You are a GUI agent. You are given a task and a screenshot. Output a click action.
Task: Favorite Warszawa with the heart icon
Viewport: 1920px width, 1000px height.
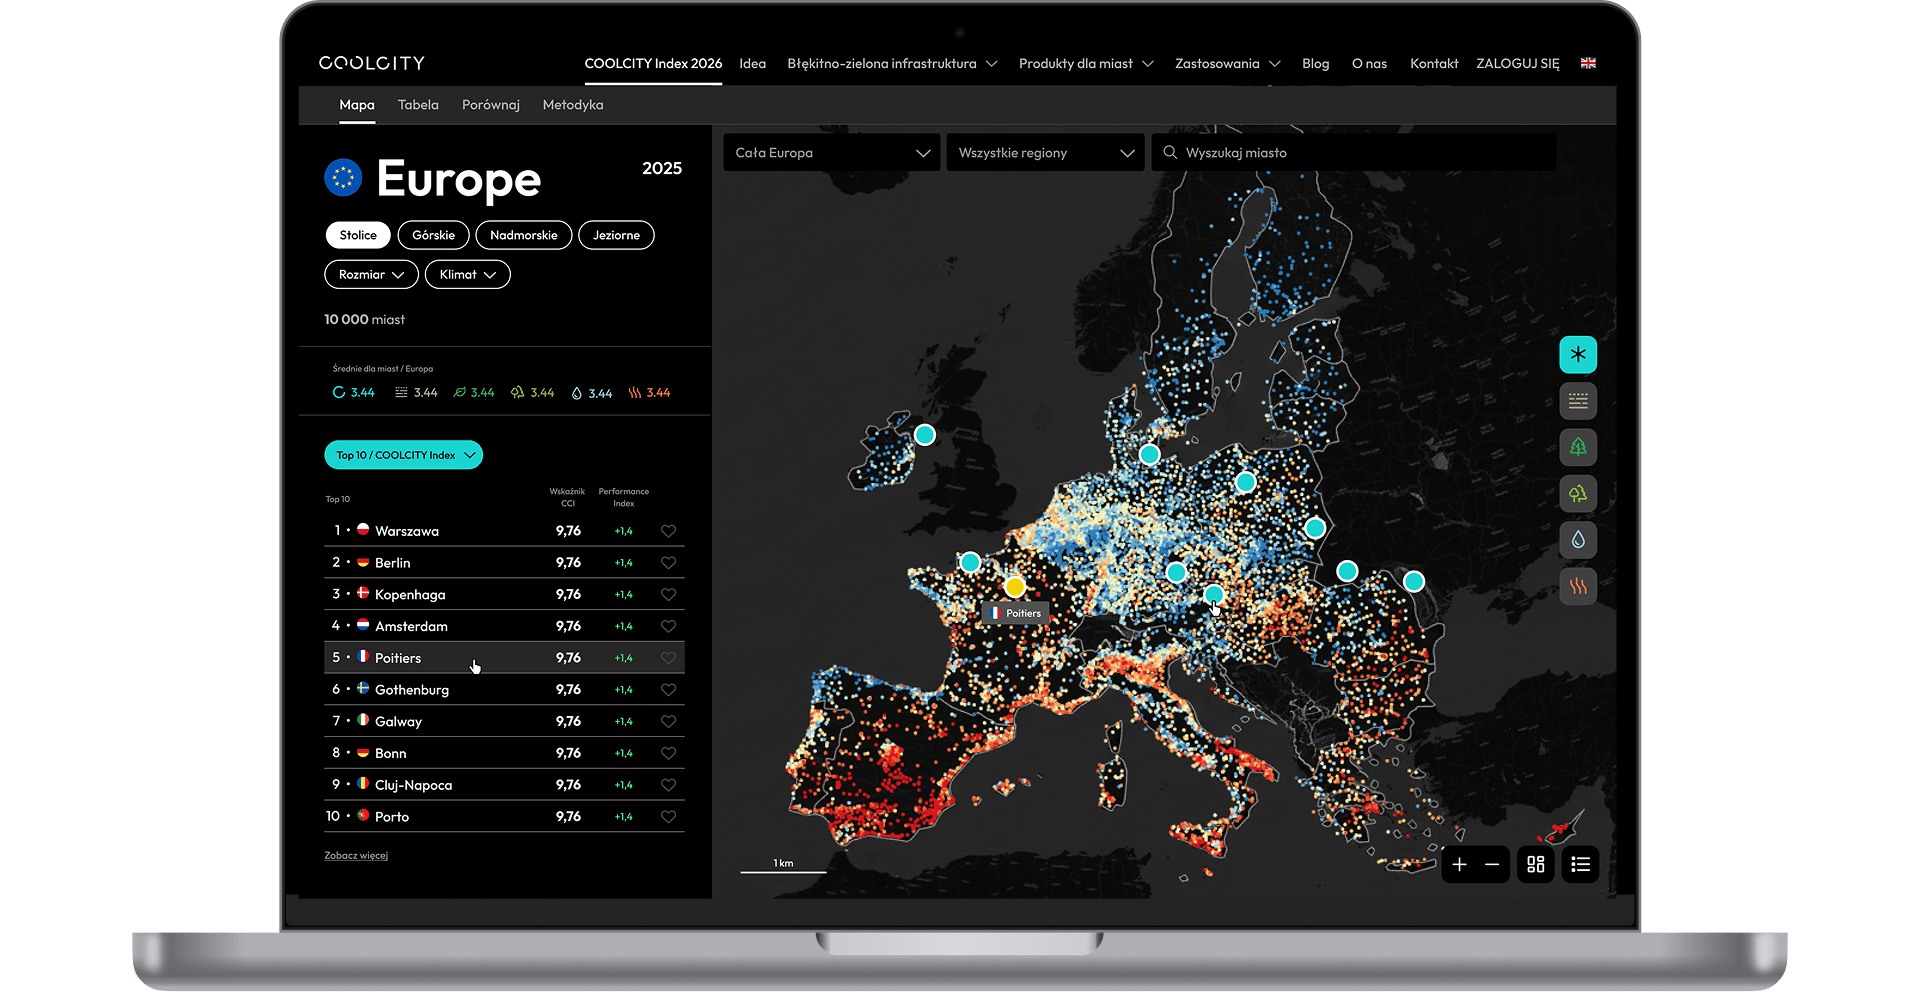point(669,531)
